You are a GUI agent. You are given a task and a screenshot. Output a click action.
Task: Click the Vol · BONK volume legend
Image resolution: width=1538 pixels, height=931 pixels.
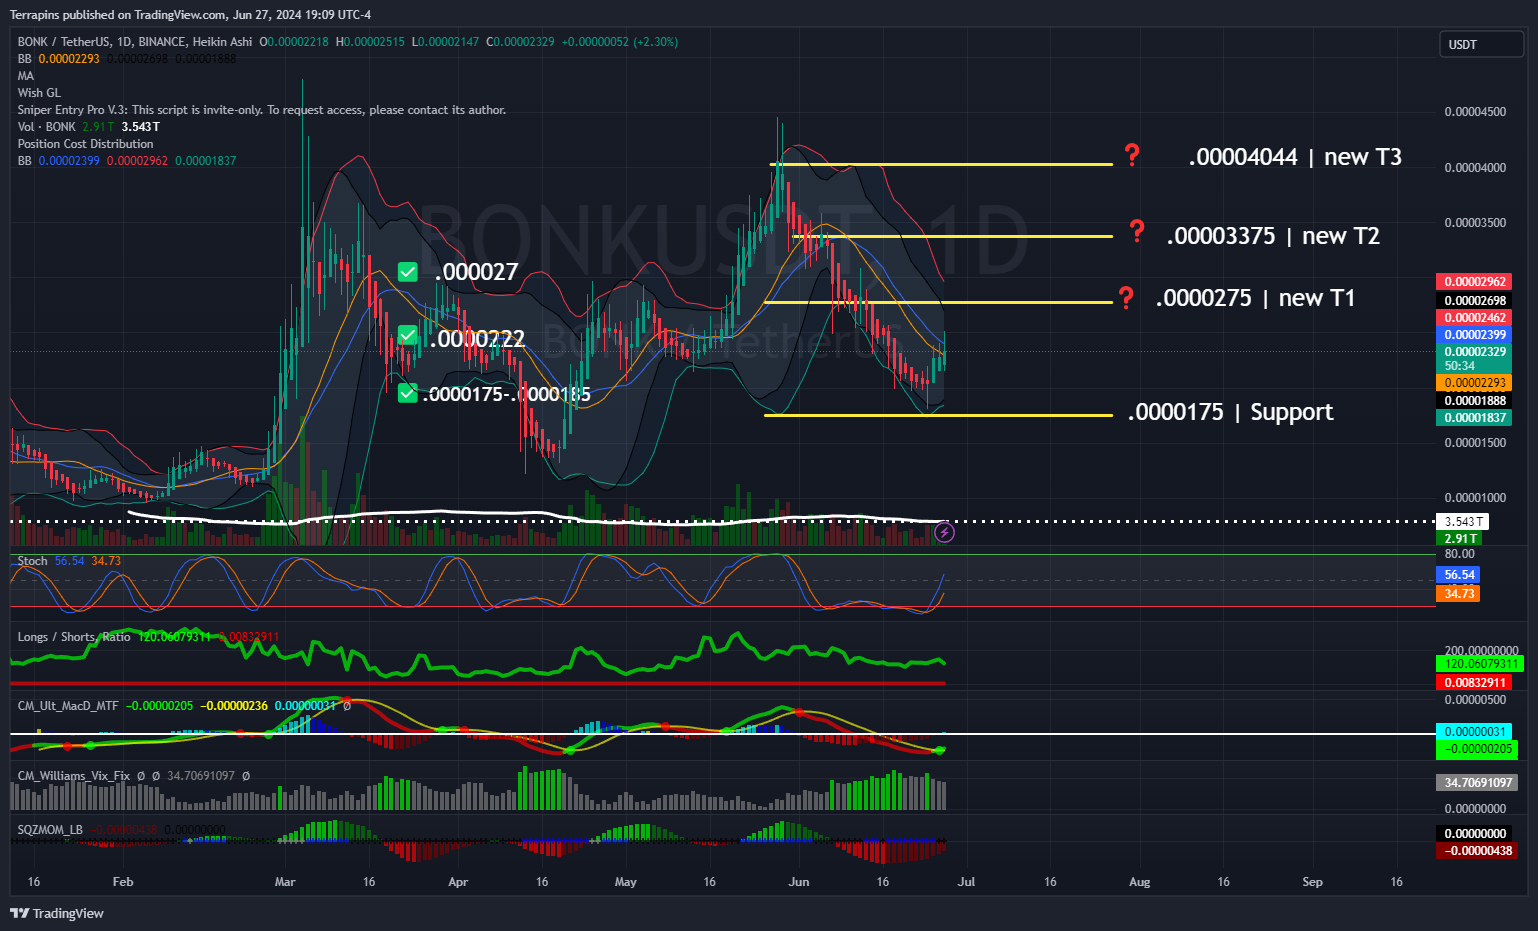[88, 127]
